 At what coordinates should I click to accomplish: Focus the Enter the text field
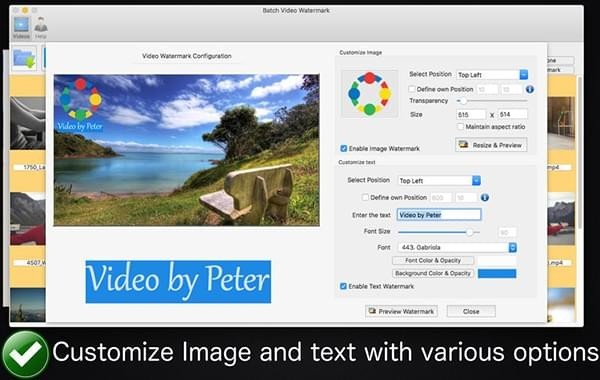tap(439, 215)
